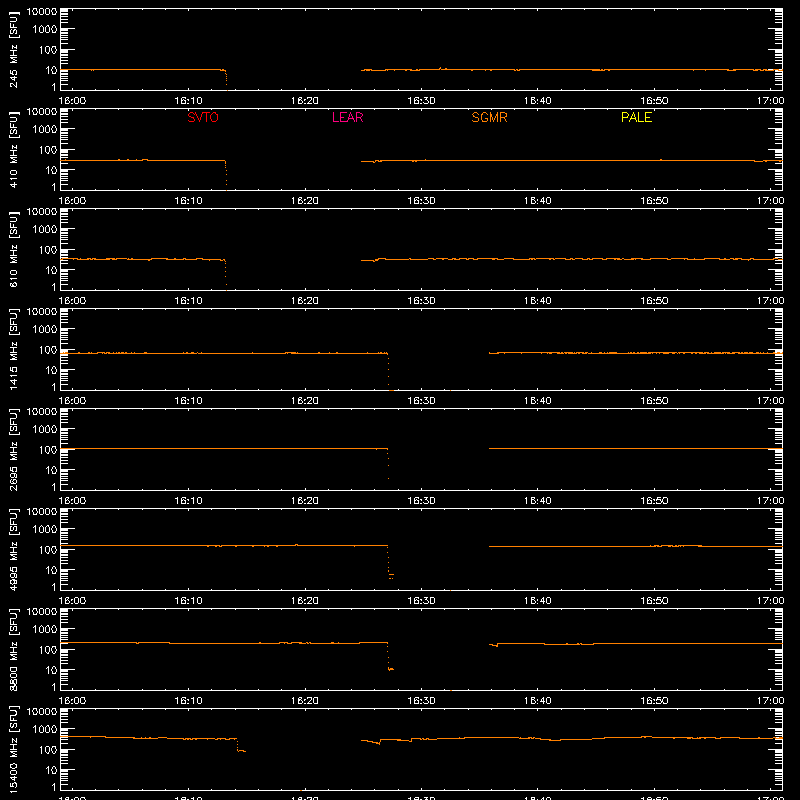The width and height of the screenshot is (800, 800).
Task: Click 16:00 time label under 610 MHz plot
Action: (x=72, y=301)
